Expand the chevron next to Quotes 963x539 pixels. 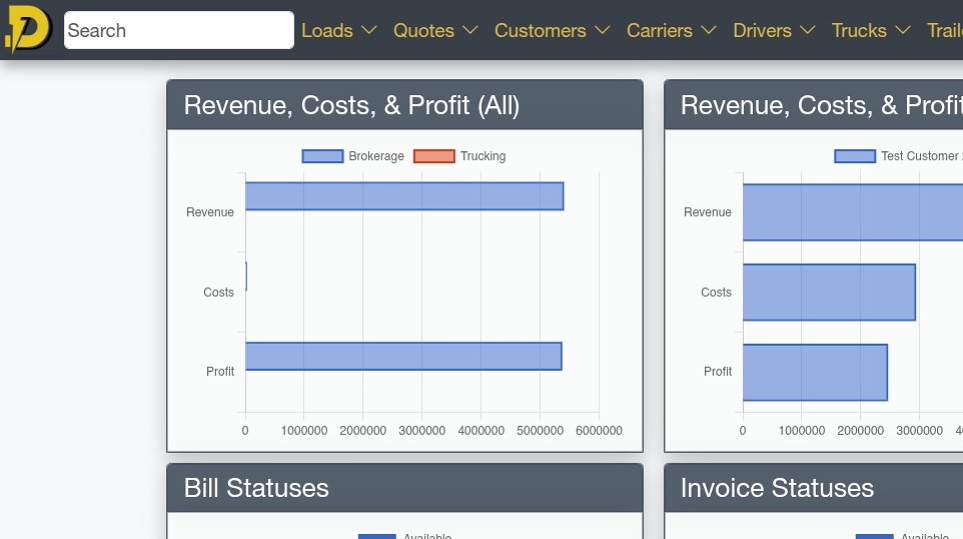coord(470,30)
